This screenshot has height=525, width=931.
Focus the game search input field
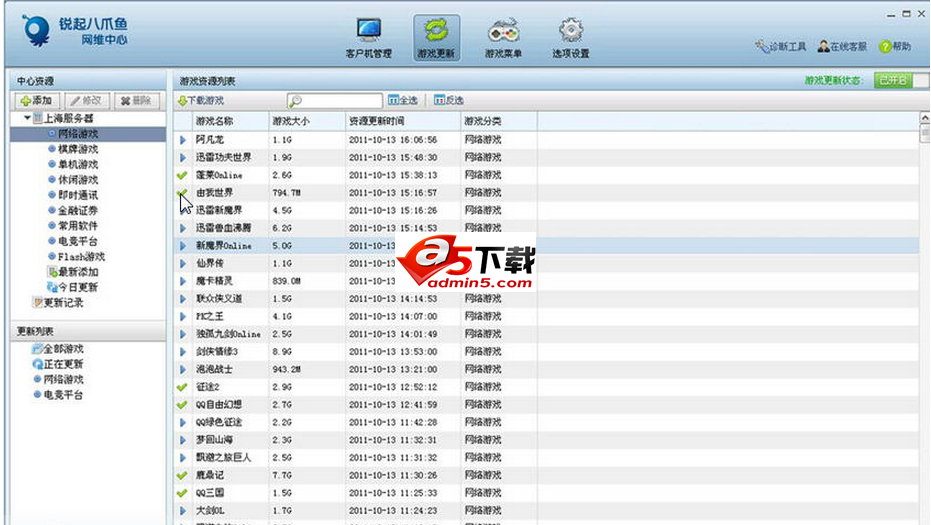(x=334, y=100)
